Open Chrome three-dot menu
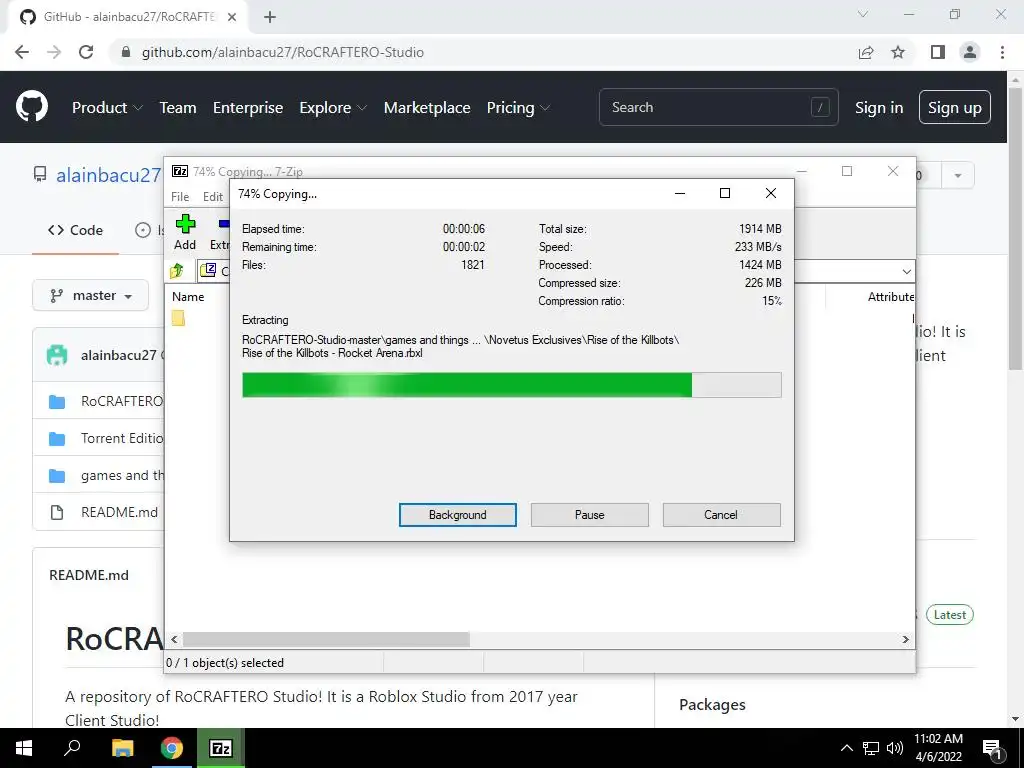This screenshot has width=1024, height=768. tap(1002, 52)
